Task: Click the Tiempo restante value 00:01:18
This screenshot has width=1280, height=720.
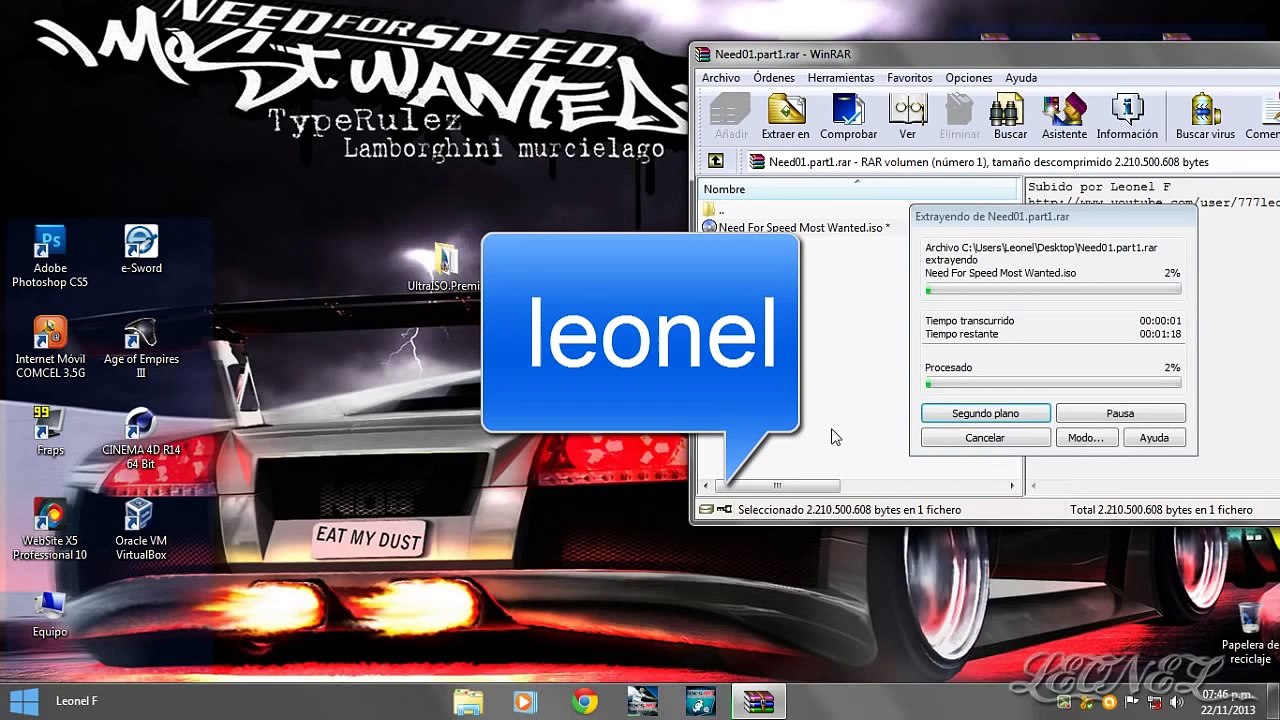Action: 1160,334
